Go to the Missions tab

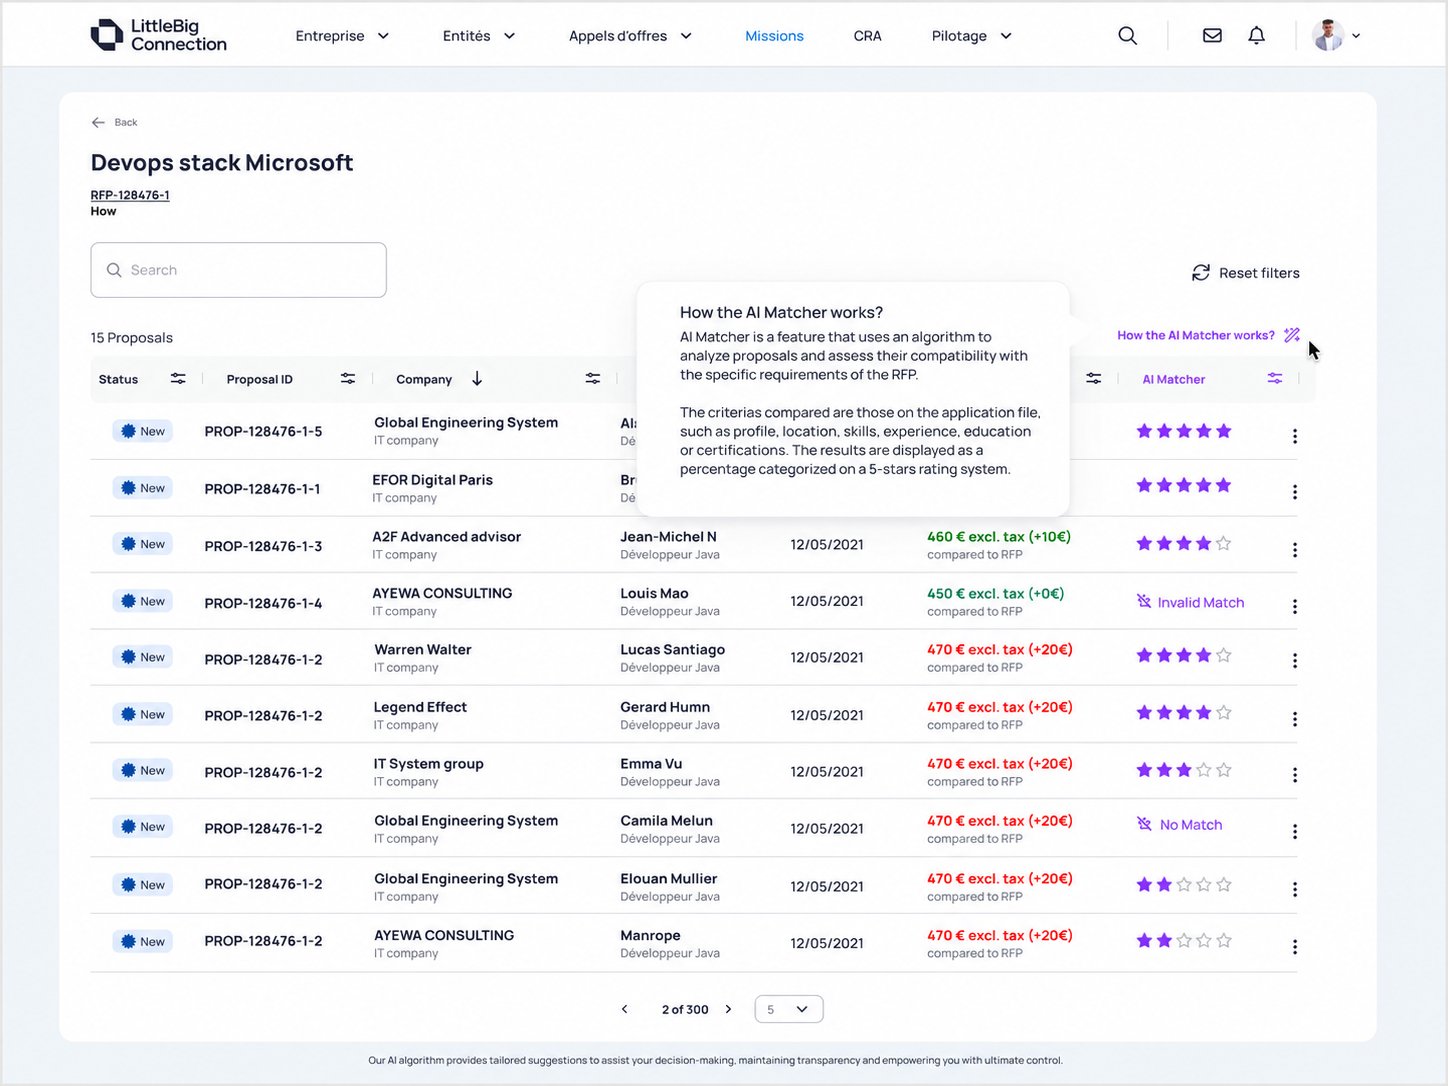(774, 36)
